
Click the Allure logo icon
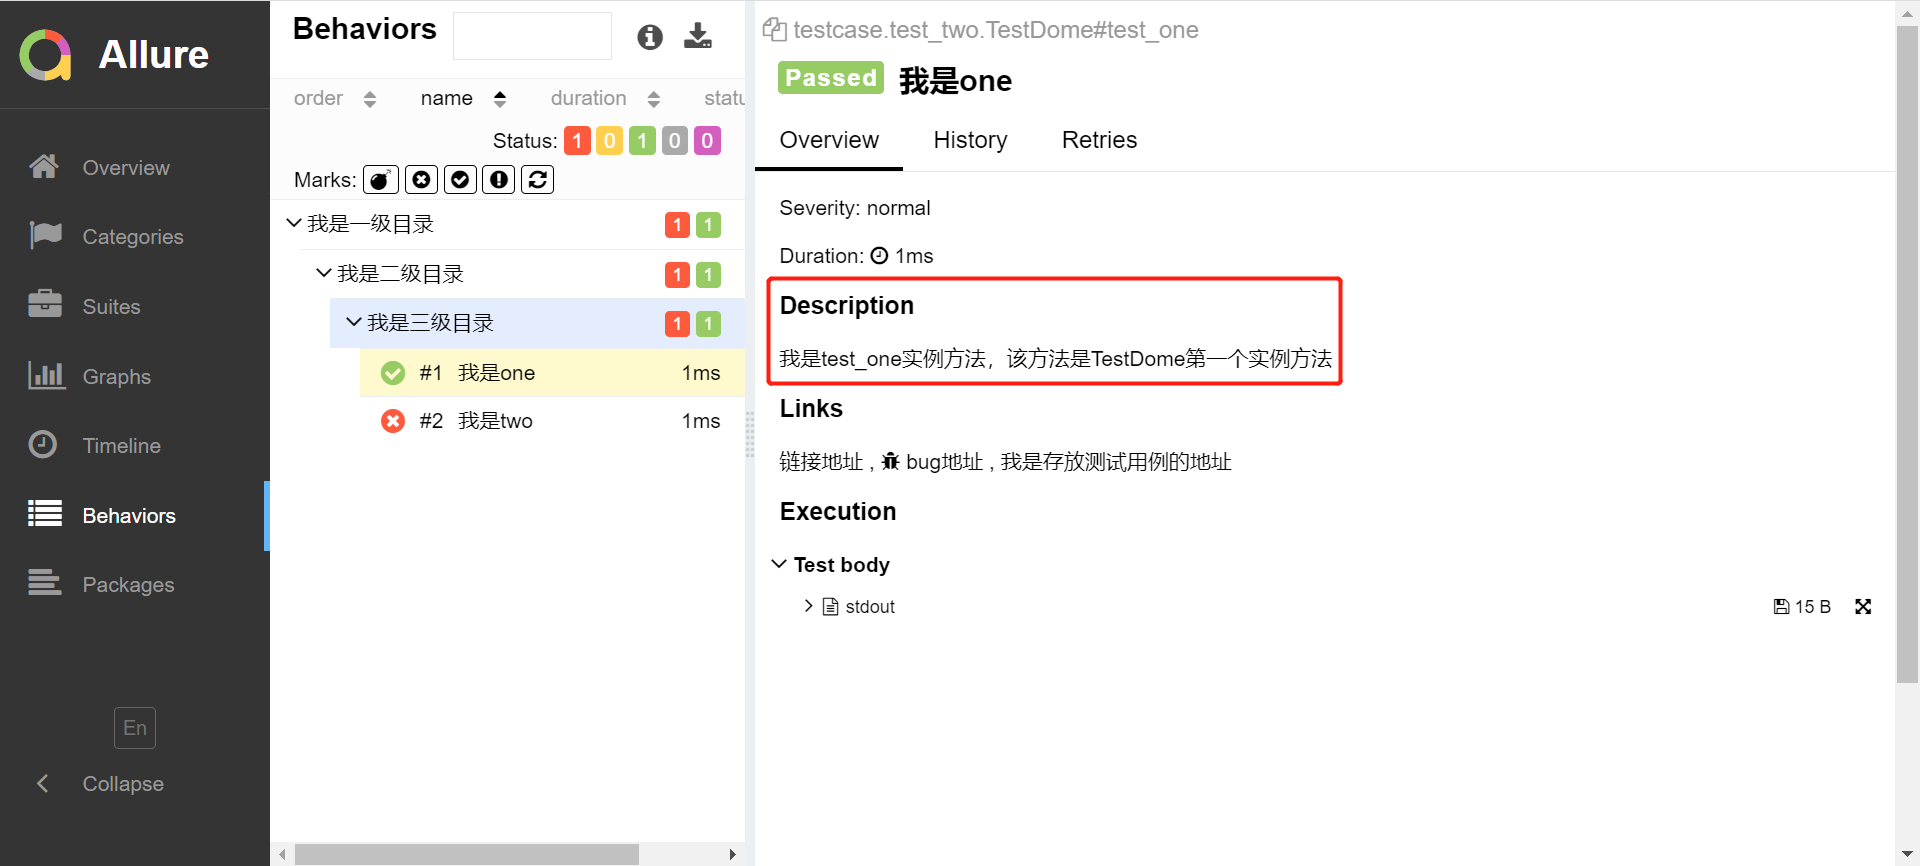pyautogui.click(x=45, y=54)
